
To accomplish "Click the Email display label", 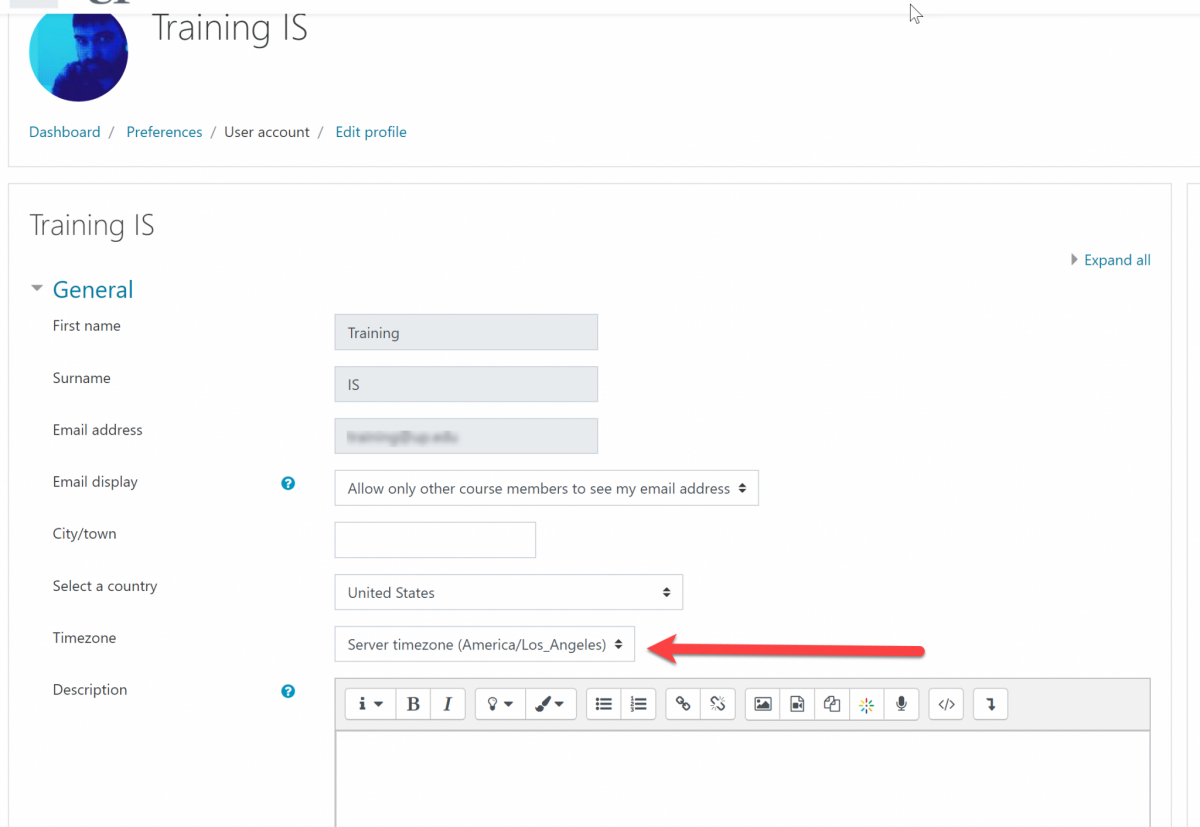I will coord(95,482).
